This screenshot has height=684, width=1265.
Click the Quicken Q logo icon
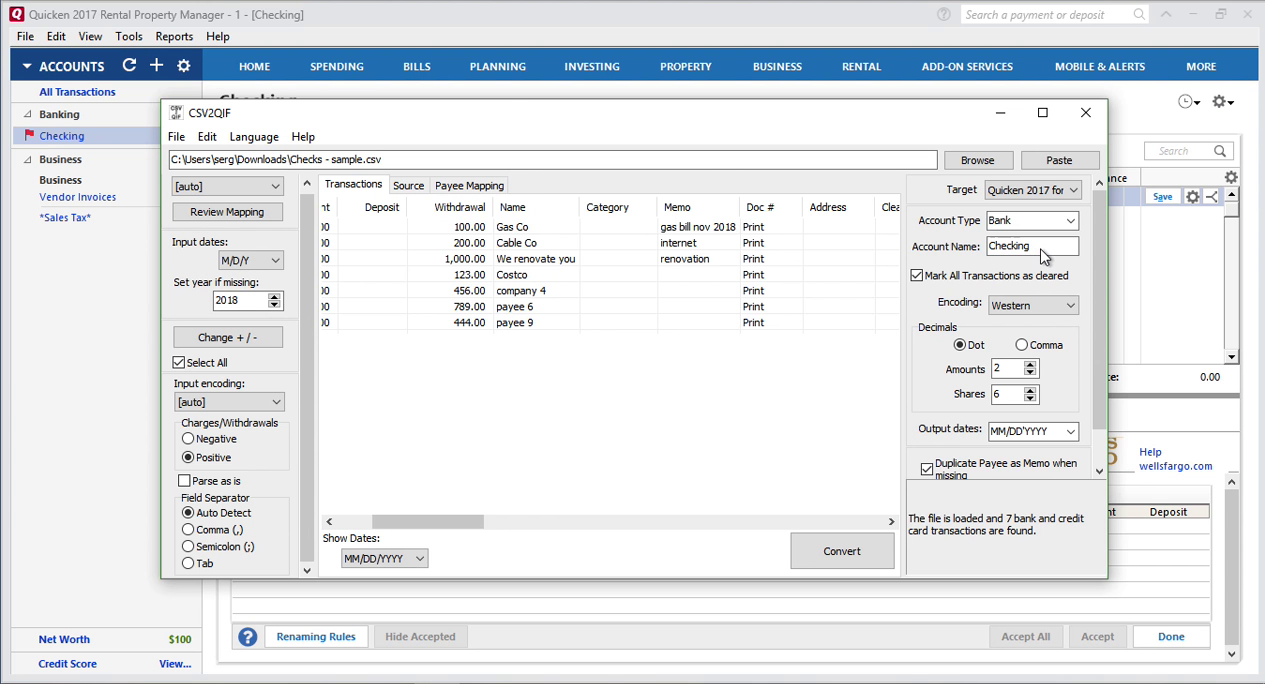point(16,14)
